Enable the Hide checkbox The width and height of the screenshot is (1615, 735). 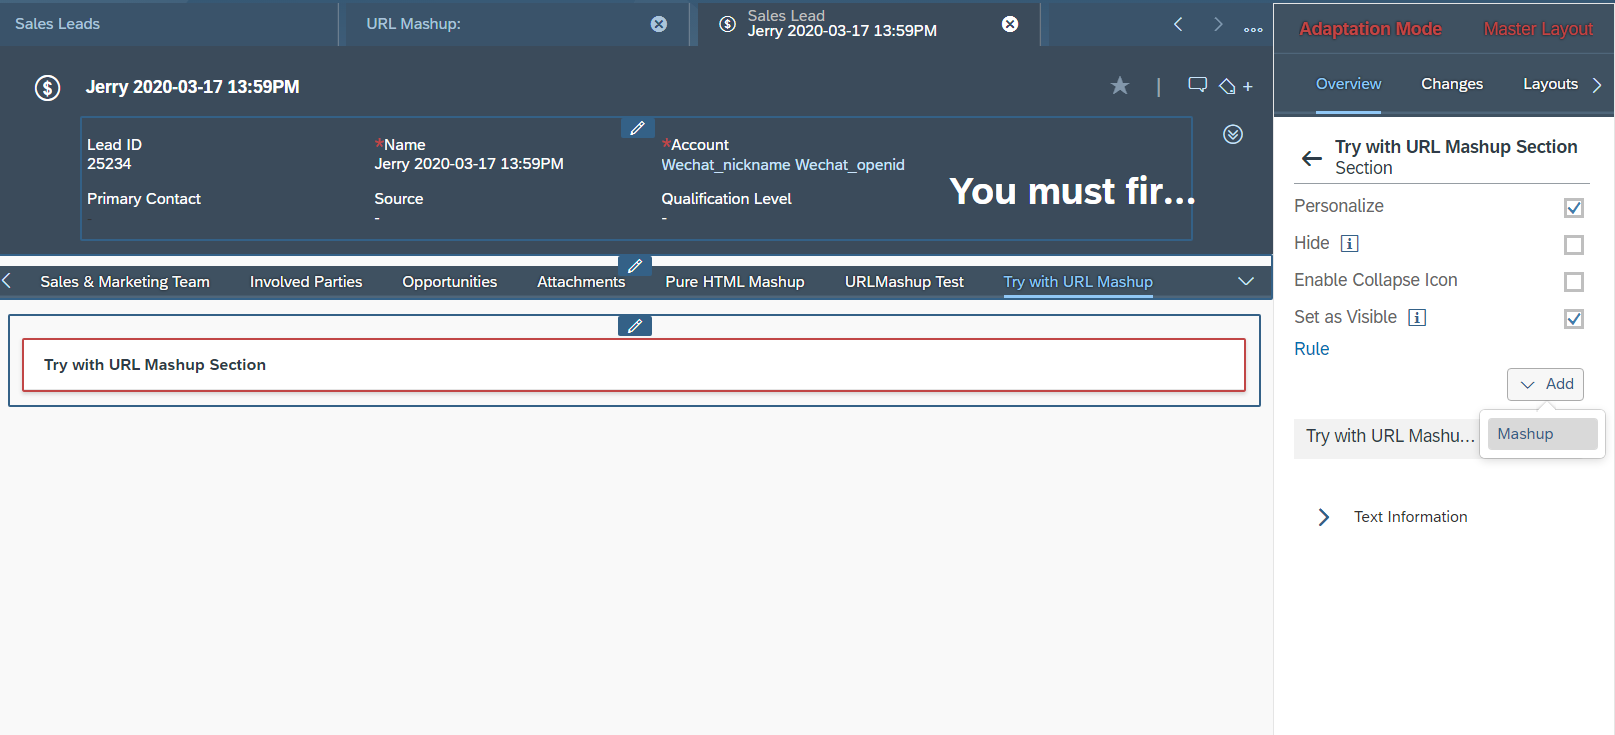pyautogui.click(x=1574, y=245)
